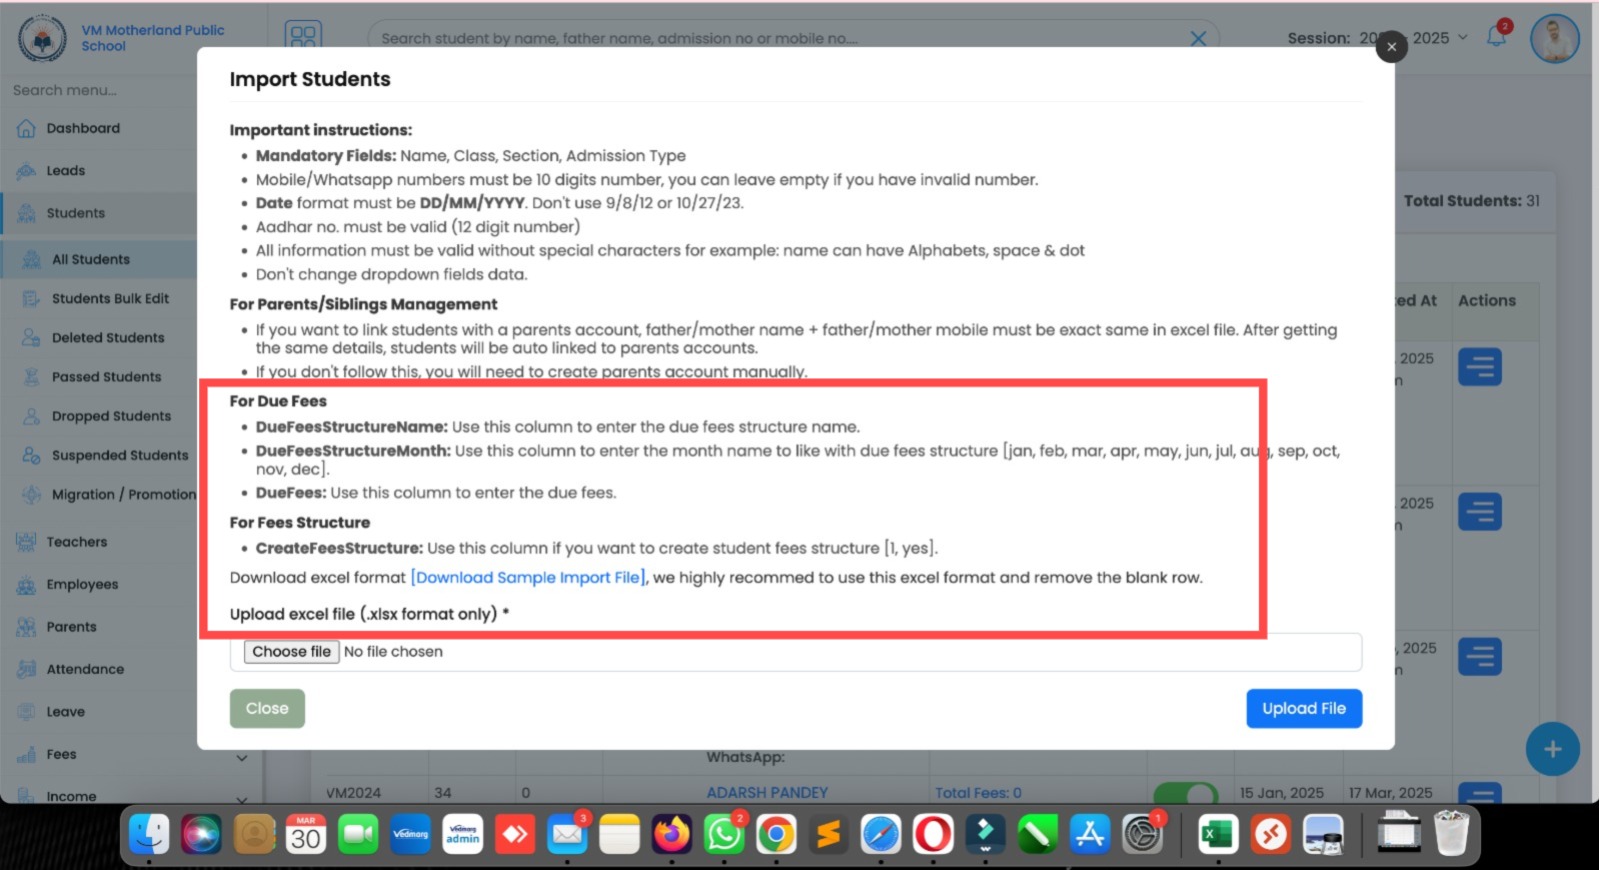Open the Mail app in the dock
1599x870 pixels.
(567, 834)
